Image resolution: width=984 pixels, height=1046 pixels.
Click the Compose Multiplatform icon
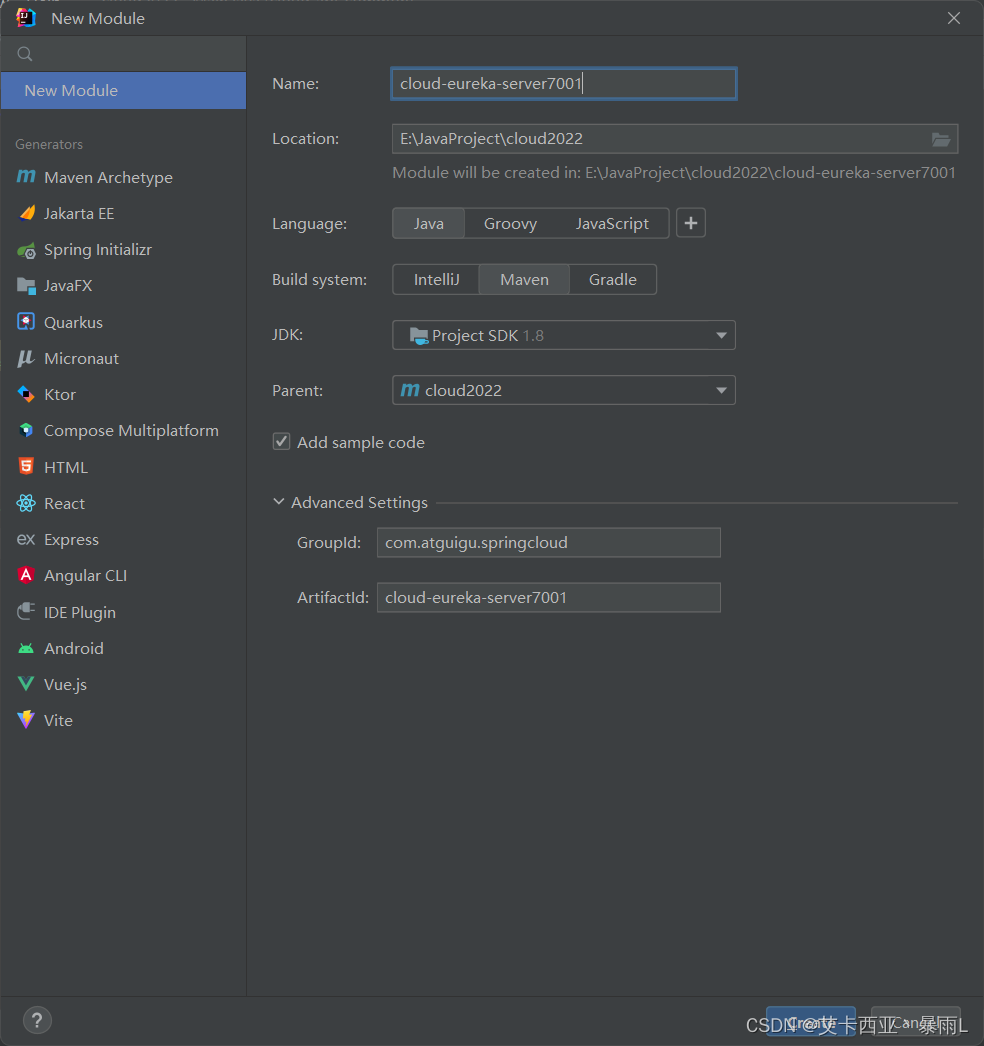click(x=26, y=430)
